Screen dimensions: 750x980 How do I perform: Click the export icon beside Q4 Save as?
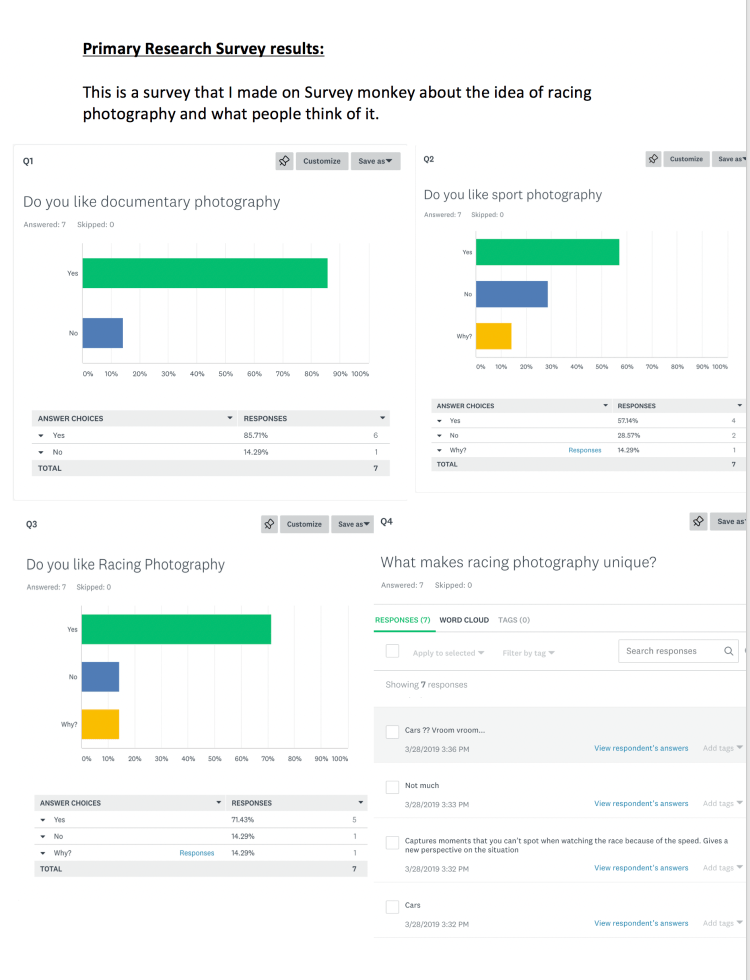click(698, 521)
